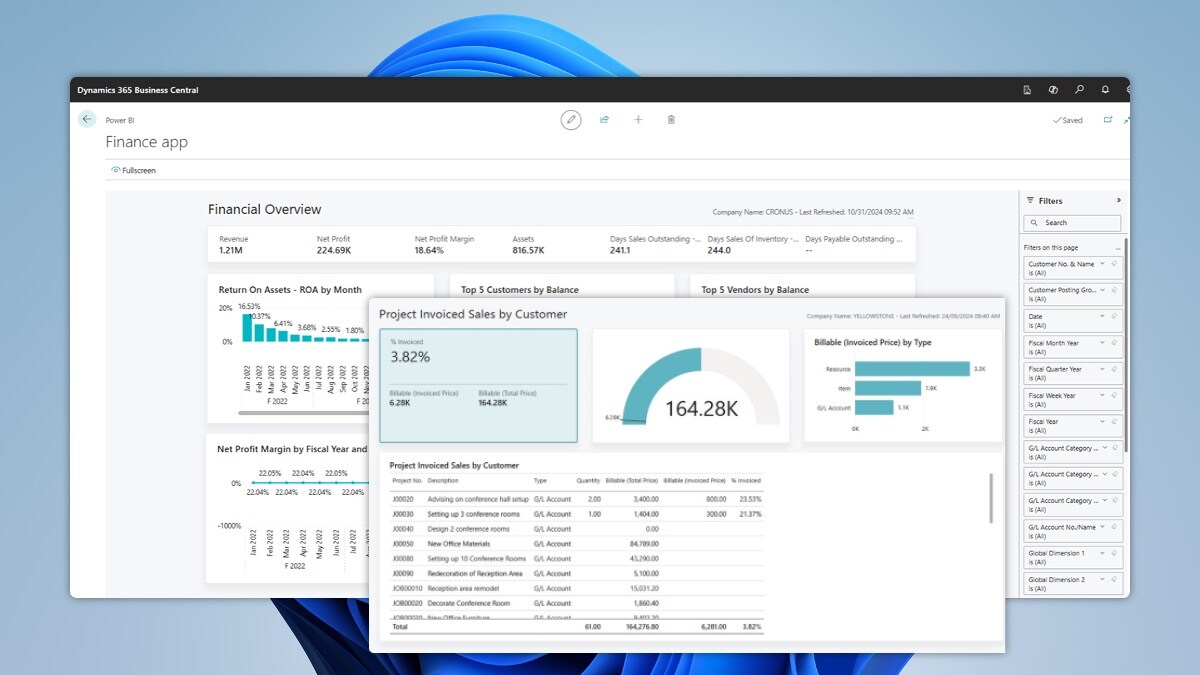Click the Add (+) icon in the toolbar
1200x675 pixels.
pos(638,119)
